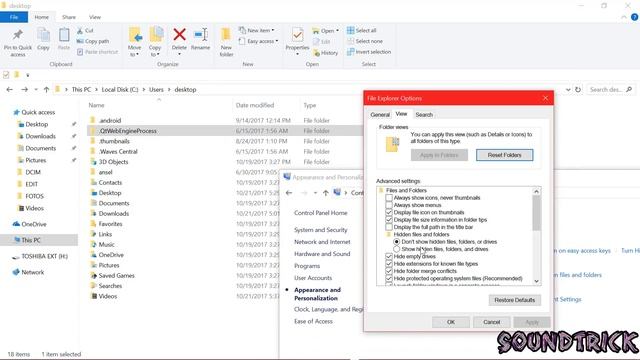Click the Paste ribbon icon
Image resolution: width=640 pixels, height=360 pixels.
[x=64, y=35]
